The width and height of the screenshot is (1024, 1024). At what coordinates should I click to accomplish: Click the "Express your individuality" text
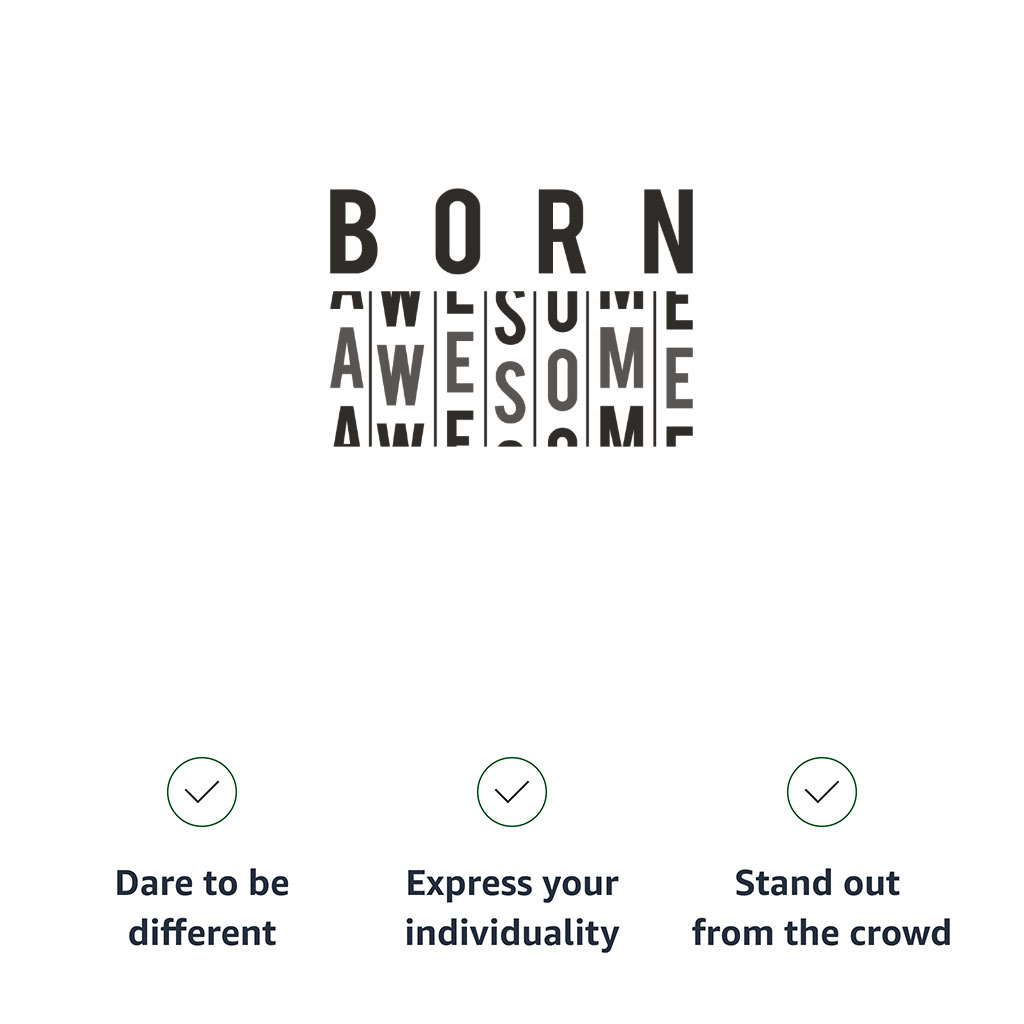512,908
